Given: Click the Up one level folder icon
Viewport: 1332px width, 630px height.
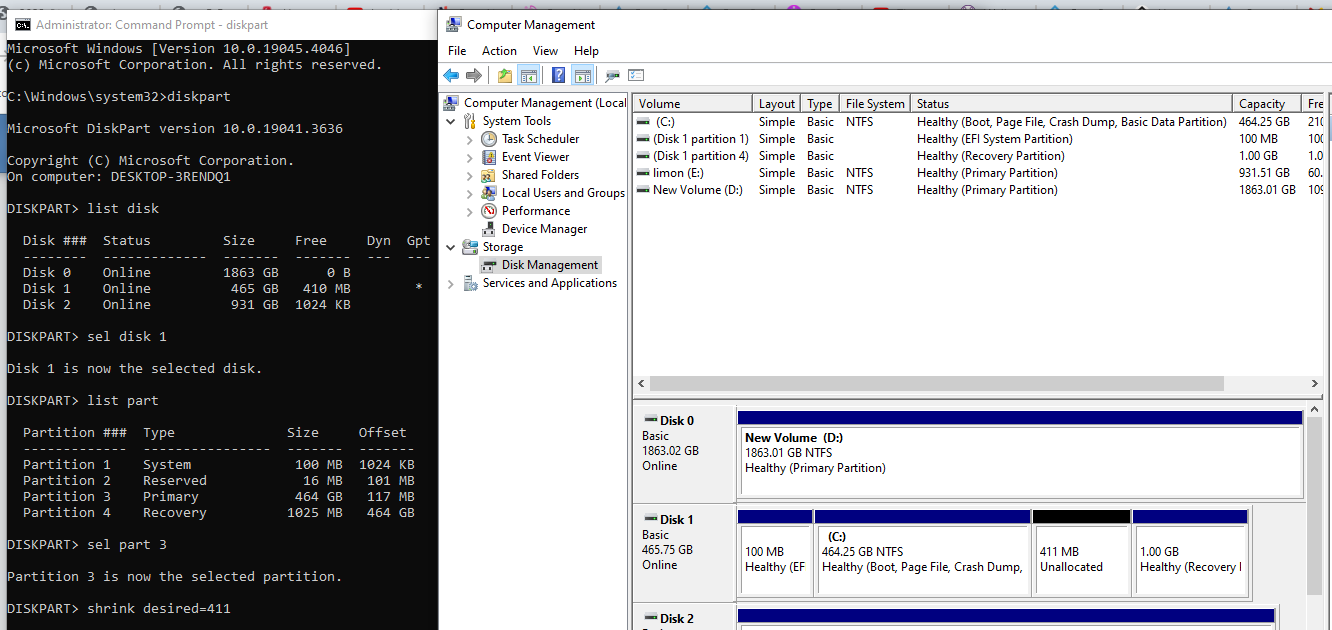Looking at the screenshot, I should [x=505, y=75].
